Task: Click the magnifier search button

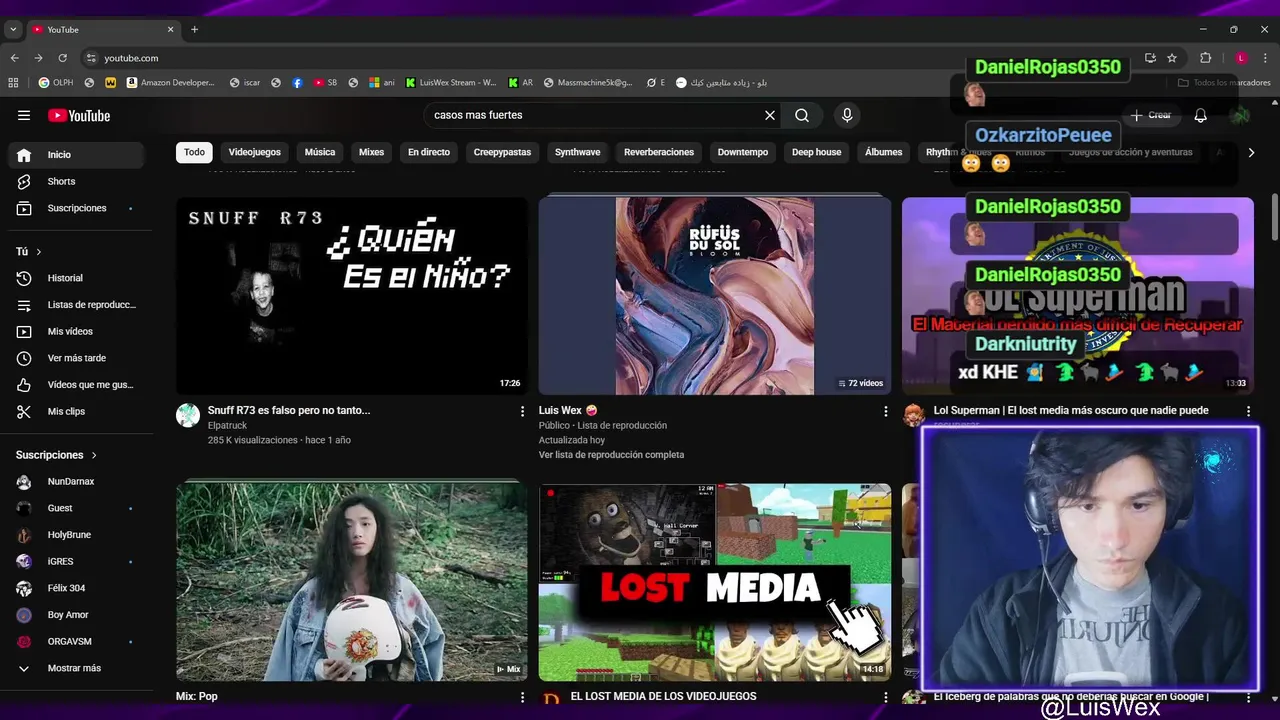Action: click(802, 115)
